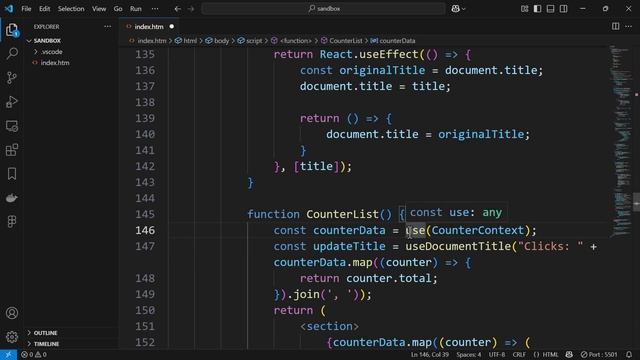Open Accounts icon in activity bar
The width and height of the screenshot is (640, 360).
12,313
